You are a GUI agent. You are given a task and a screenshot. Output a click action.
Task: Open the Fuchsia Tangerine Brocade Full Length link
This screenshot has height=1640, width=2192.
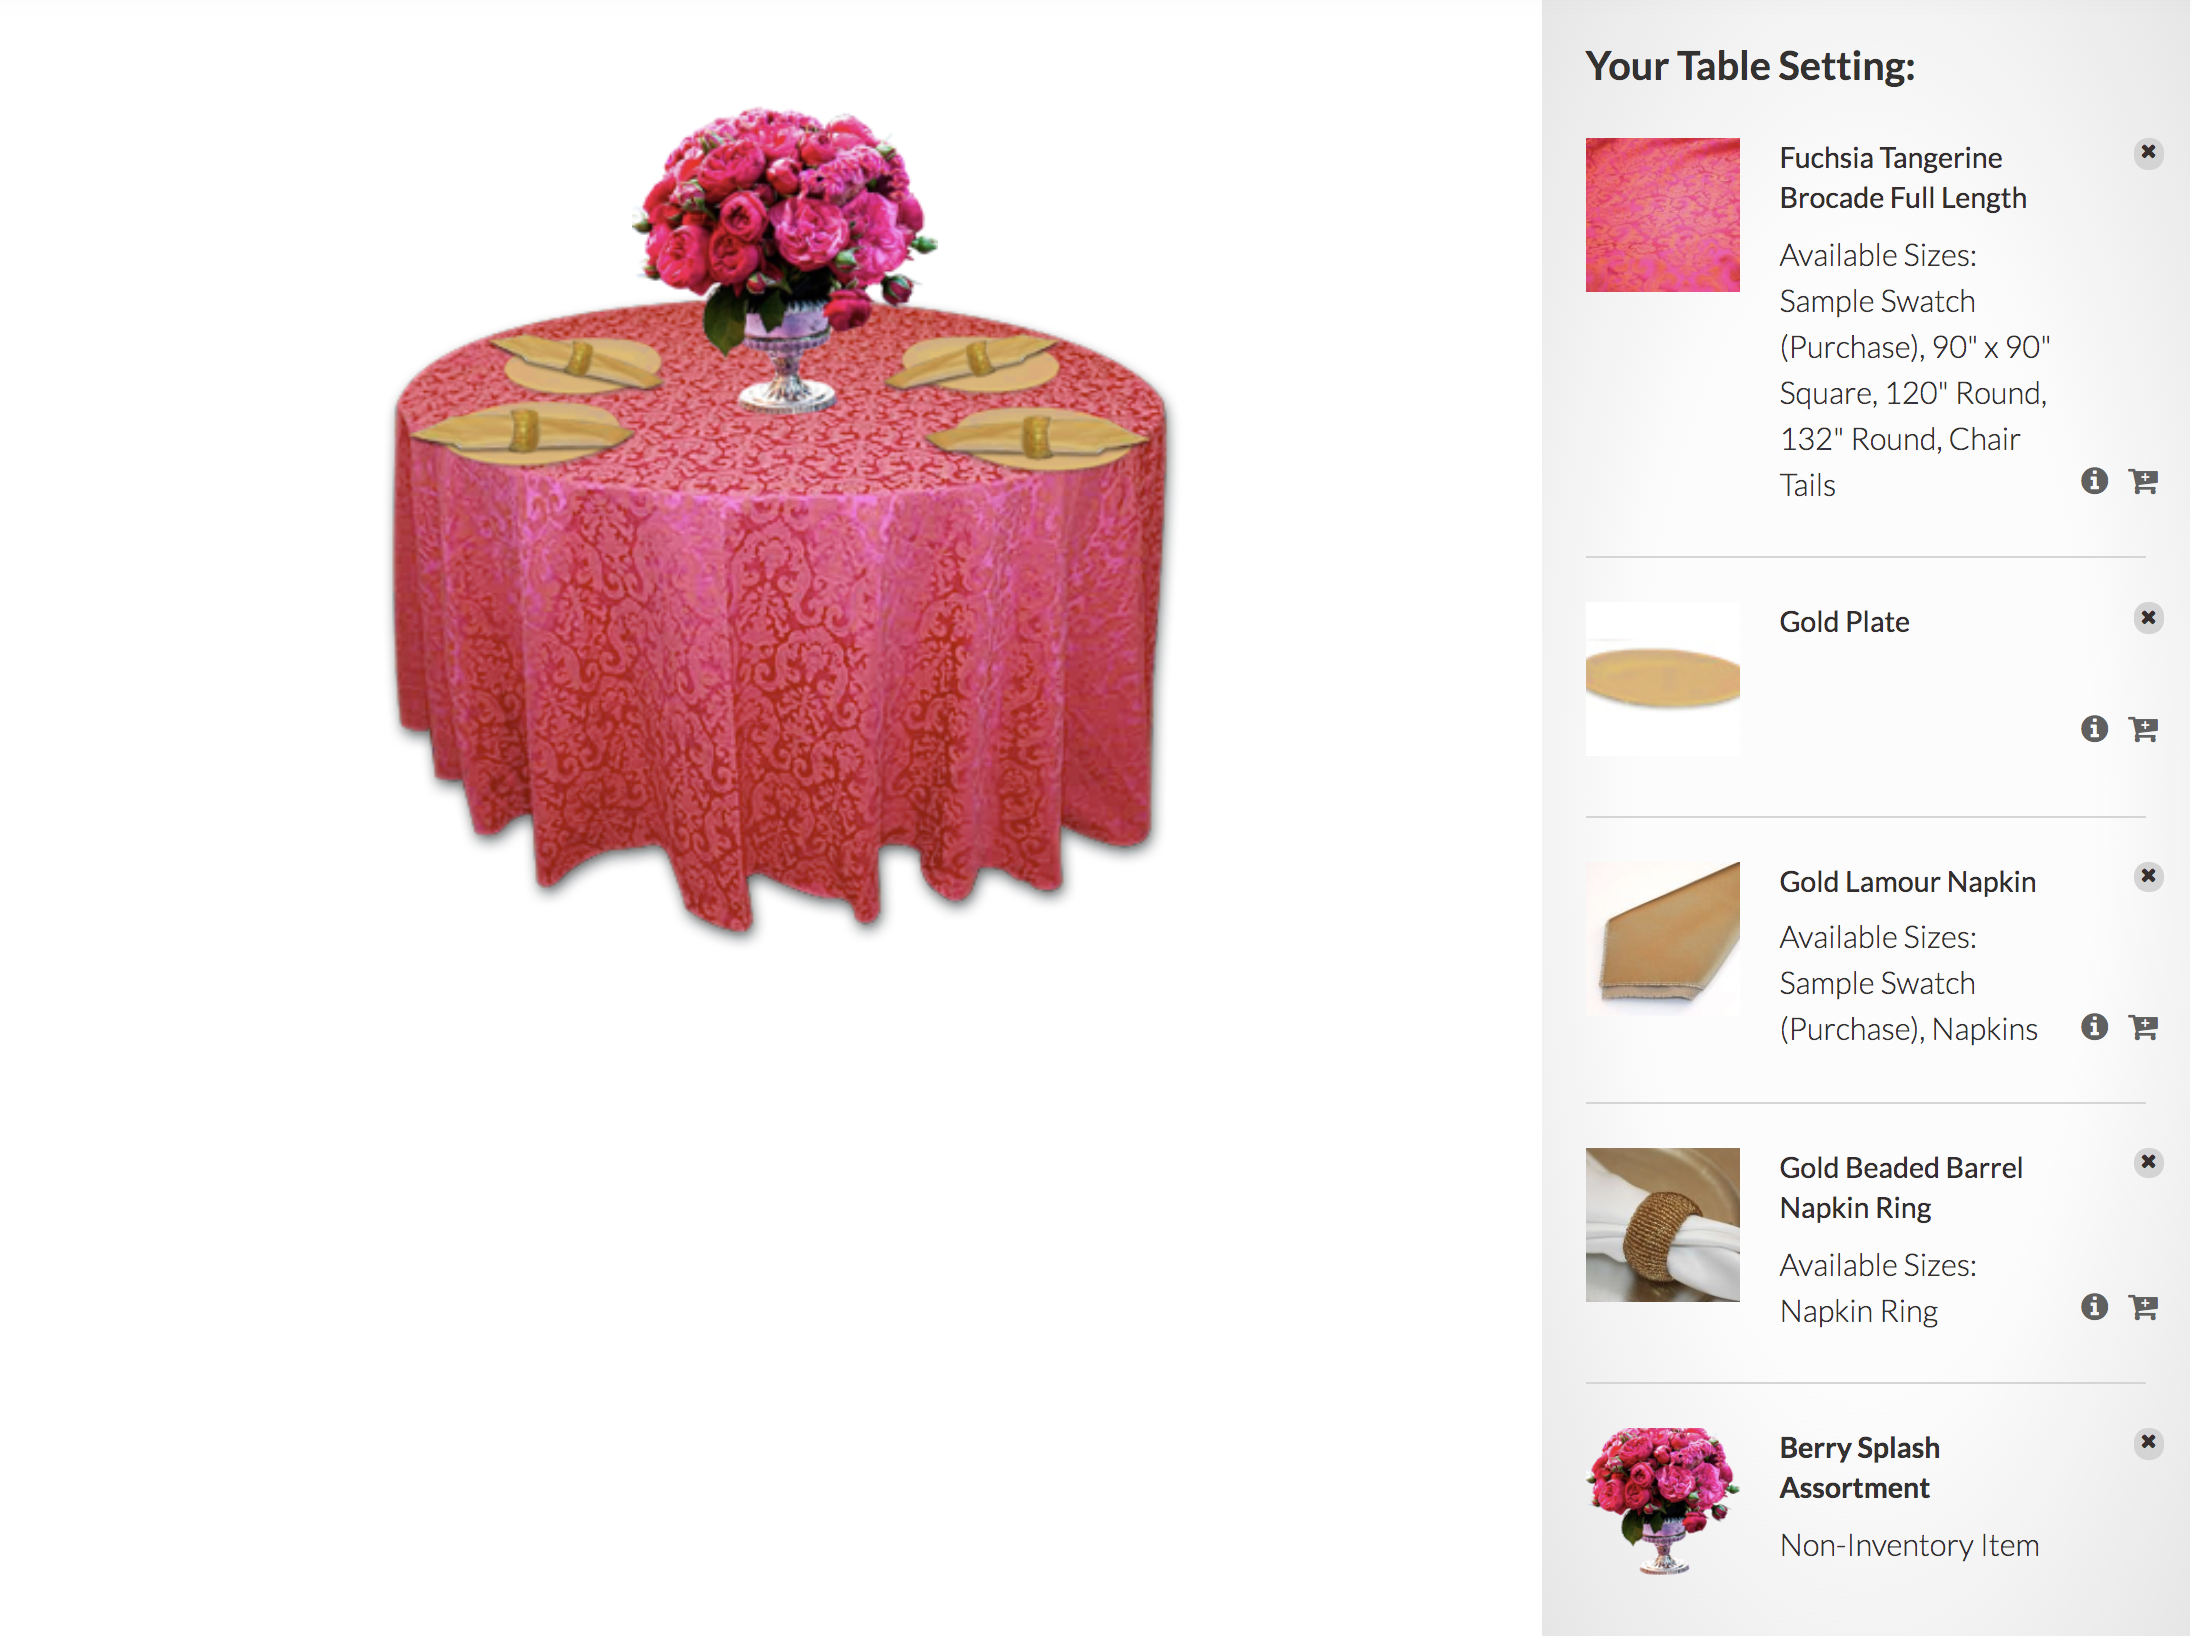(x=1902, y=178)
